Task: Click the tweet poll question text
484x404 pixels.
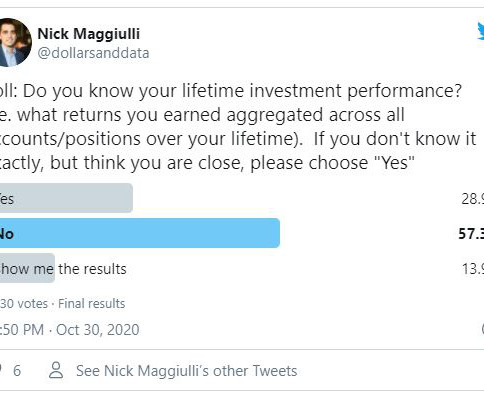Action: [238, 127]
